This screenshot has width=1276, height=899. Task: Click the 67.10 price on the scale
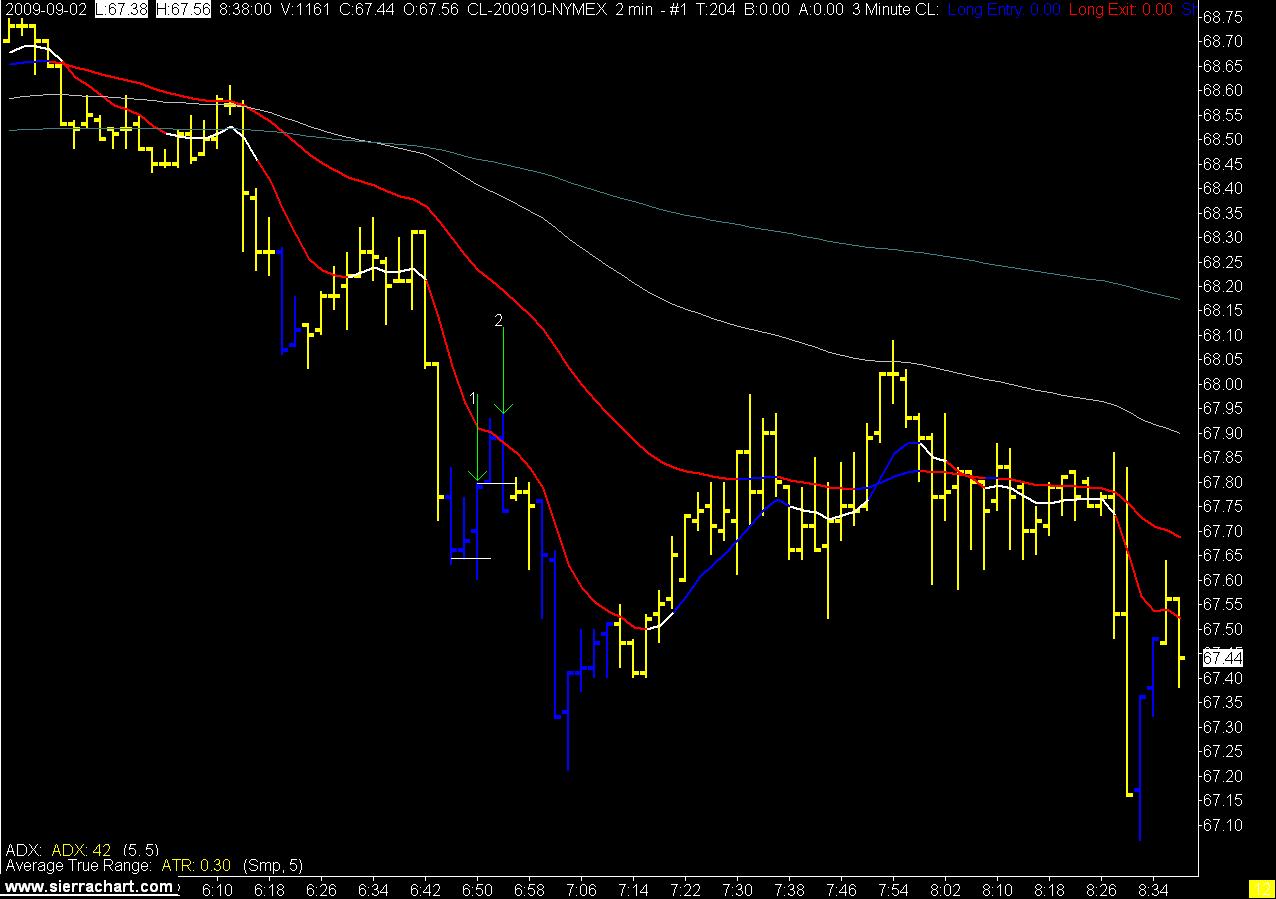tap(1223, 825)
